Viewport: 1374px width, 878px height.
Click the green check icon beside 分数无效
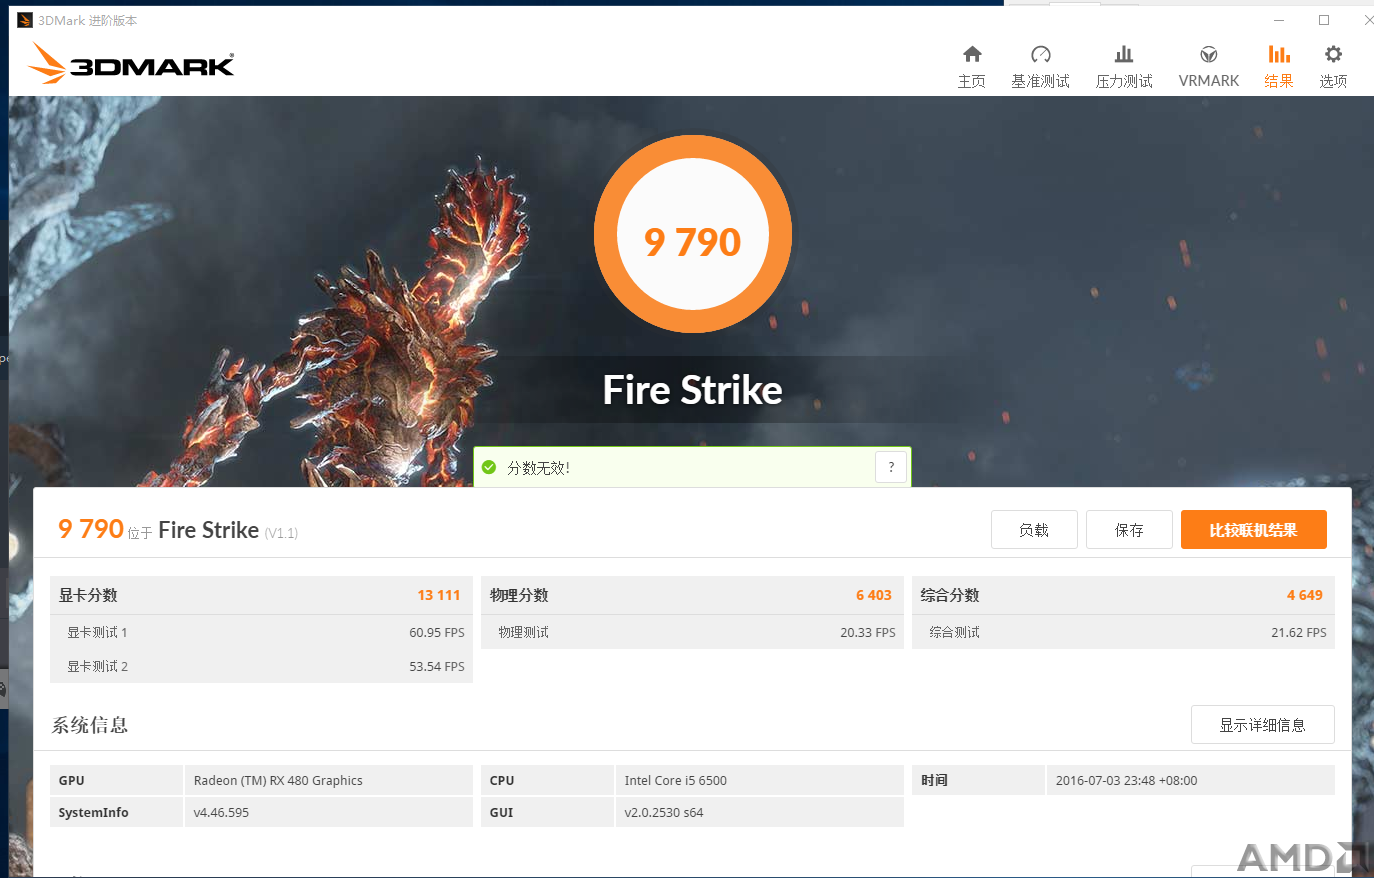pos(489,467)
